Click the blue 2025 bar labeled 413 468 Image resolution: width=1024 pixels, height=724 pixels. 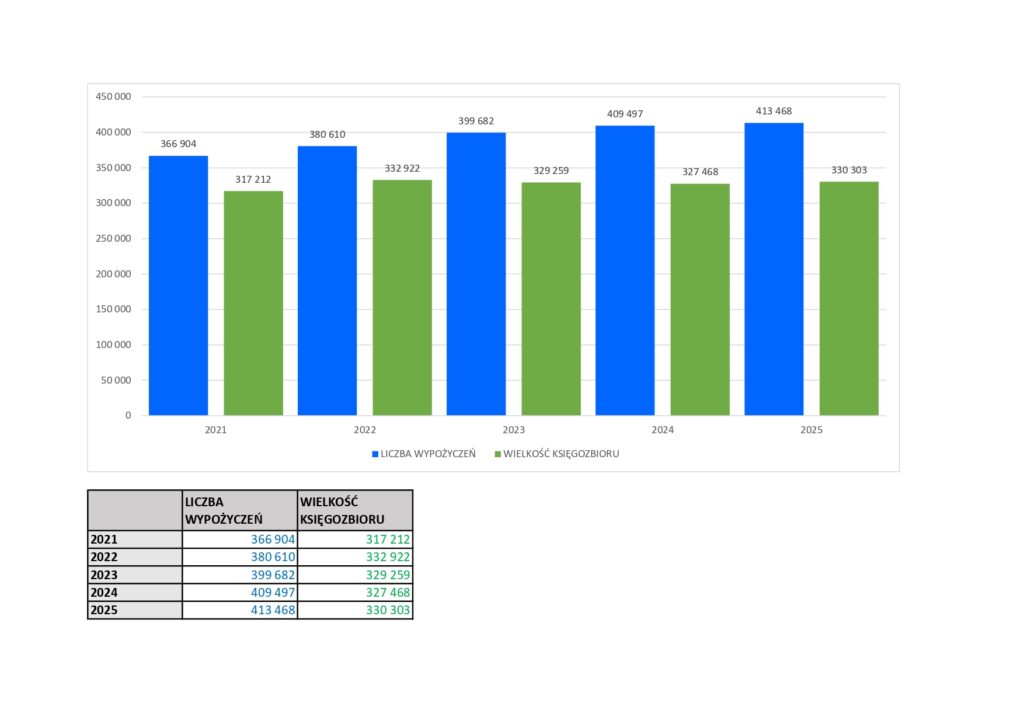point(774,268)
